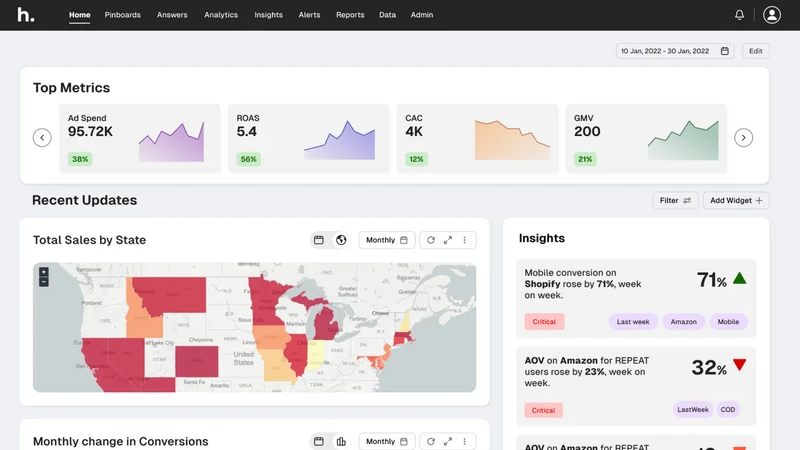Image resolution: width=800 pixels, height=450 pixels.
Task: Click the Amazon tag
Action: [683, 321]
